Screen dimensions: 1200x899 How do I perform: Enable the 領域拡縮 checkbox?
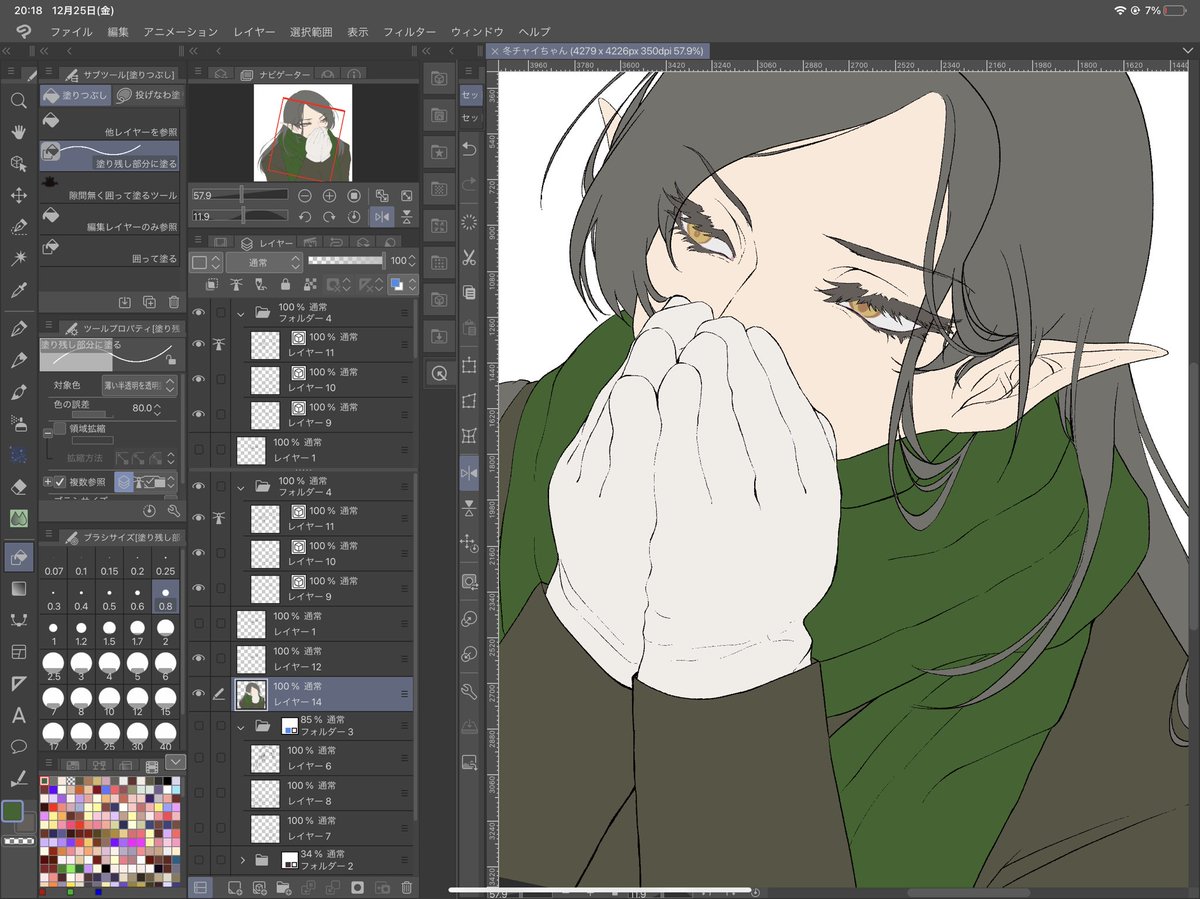point(59,428)
